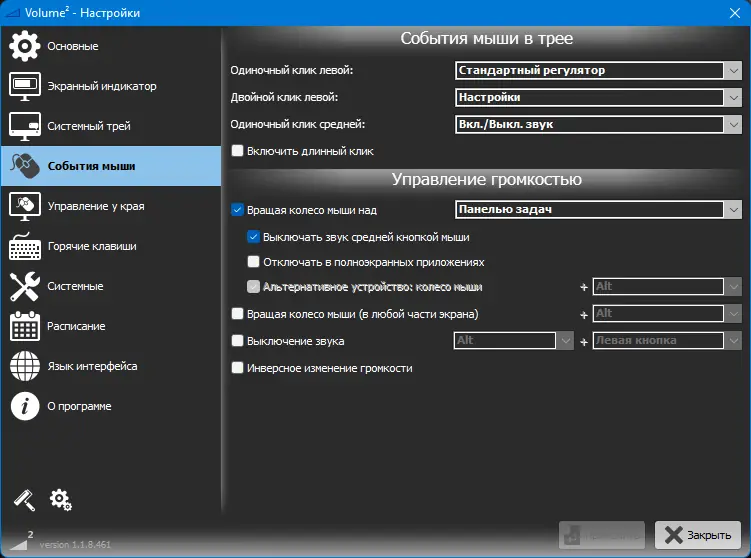Open Alt dropdown for wheel anywhere on screen
Screen dimensions: 751x558
667,314
